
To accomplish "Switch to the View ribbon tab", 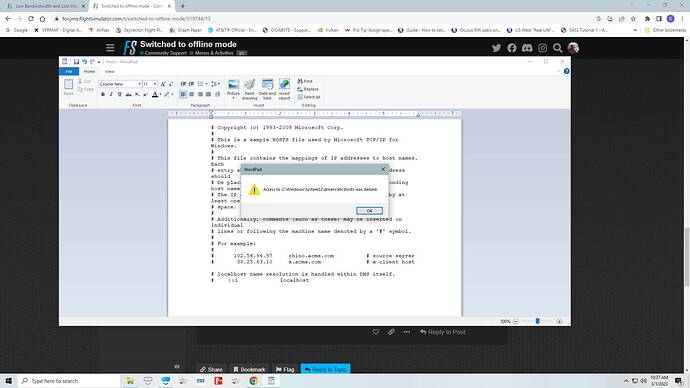I will pyautogui.click(x=110, y=71).
